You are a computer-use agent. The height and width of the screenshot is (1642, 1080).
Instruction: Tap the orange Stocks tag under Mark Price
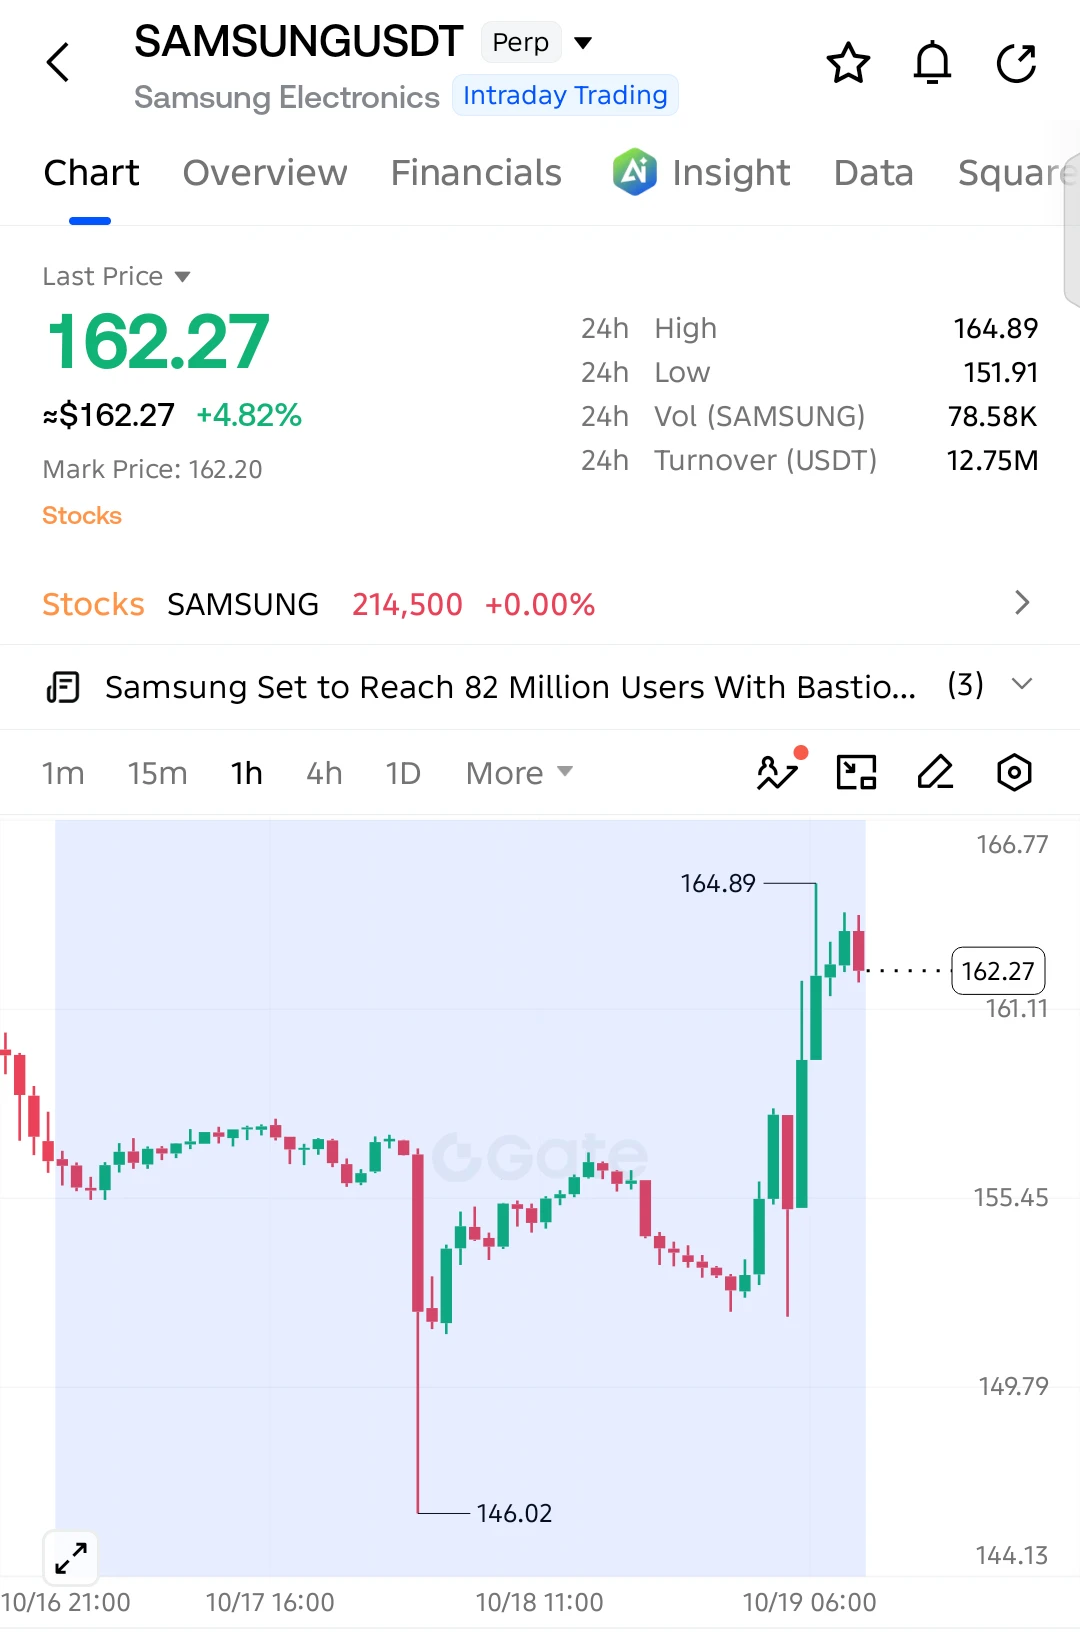click(82, 515)
